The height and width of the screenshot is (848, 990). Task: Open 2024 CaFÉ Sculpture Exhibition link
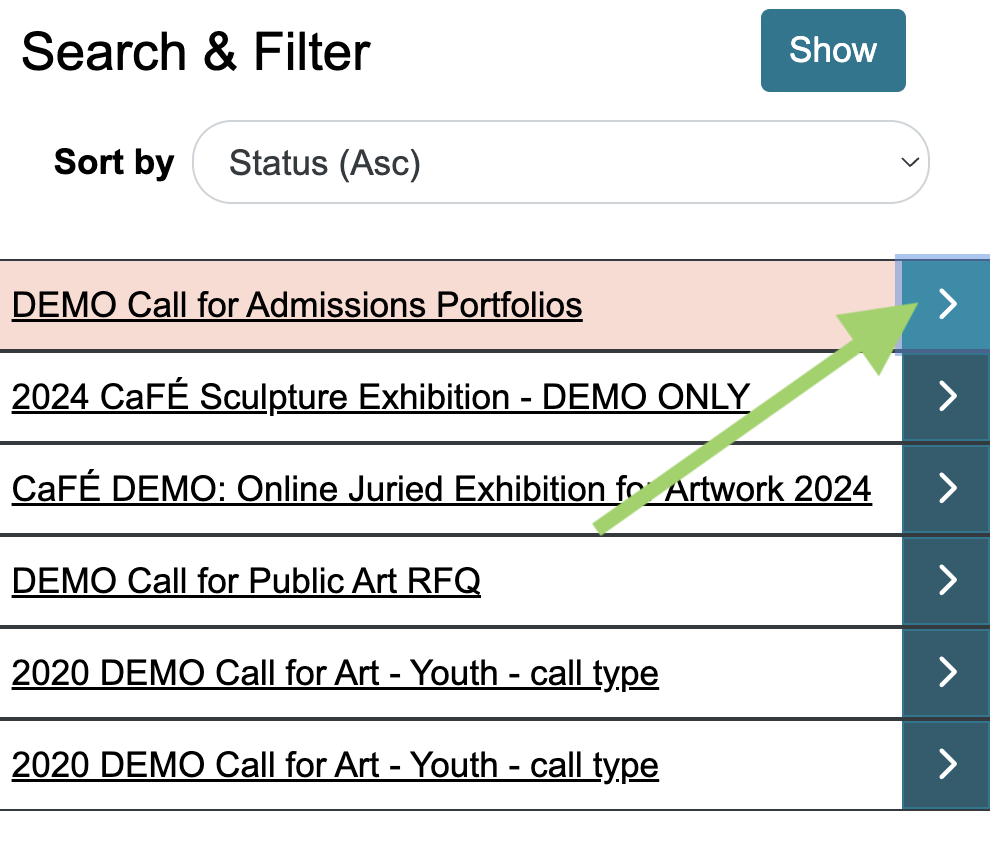381,397
